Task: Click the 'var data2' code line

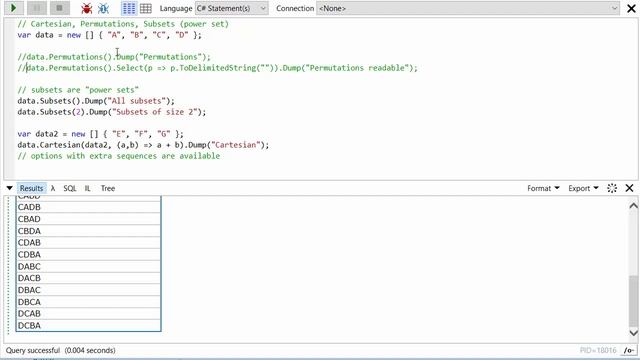Action: point(100,134)
